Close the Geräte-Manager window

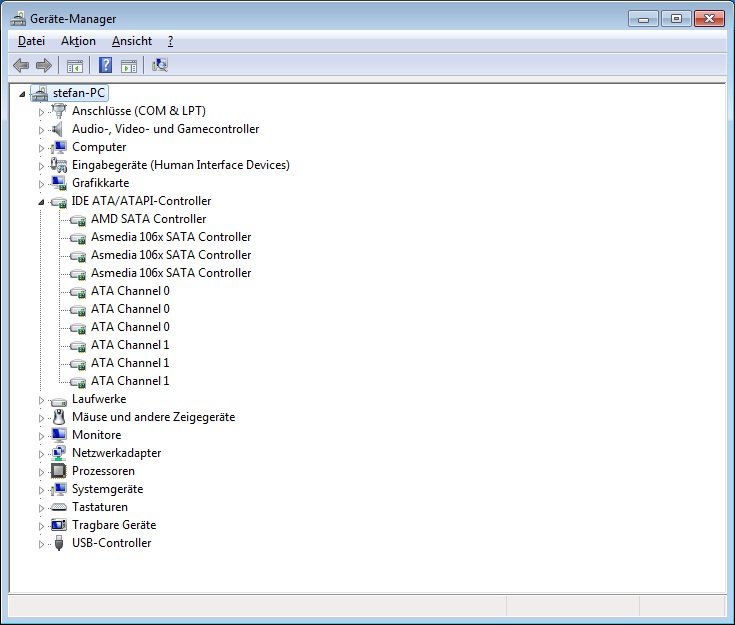(709, 19)
